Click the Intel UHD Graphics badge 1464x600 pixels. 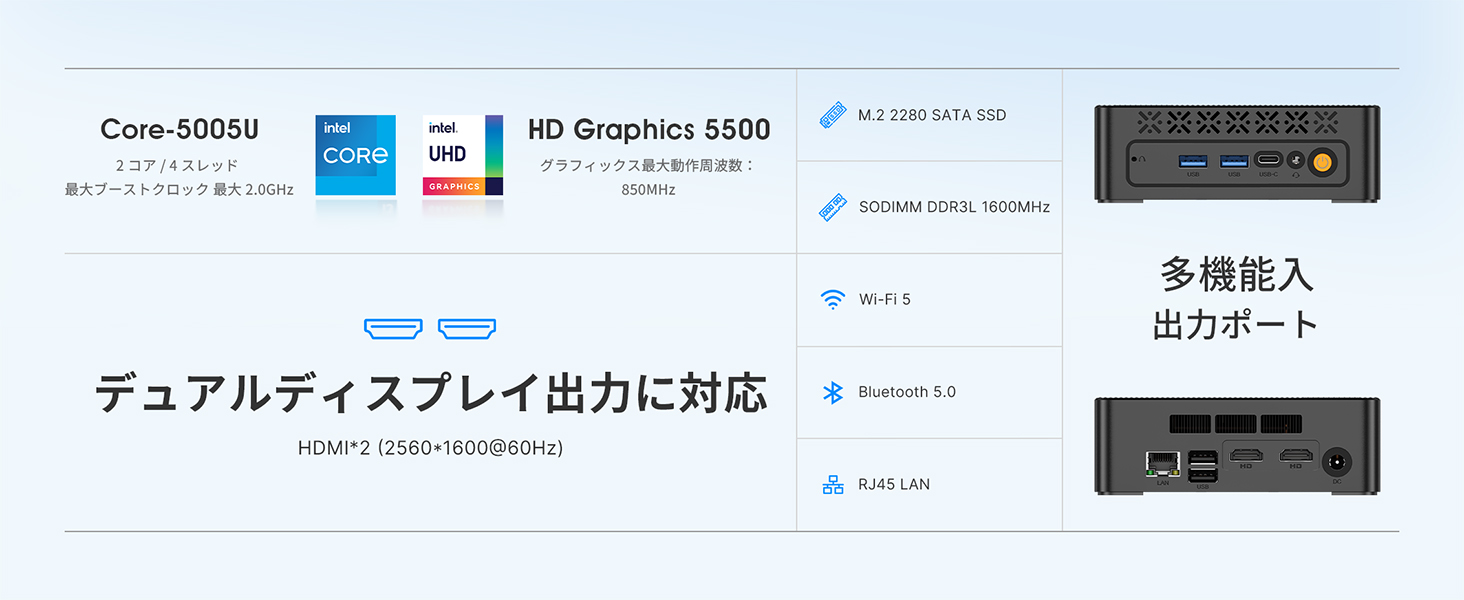tap(462, 155)
